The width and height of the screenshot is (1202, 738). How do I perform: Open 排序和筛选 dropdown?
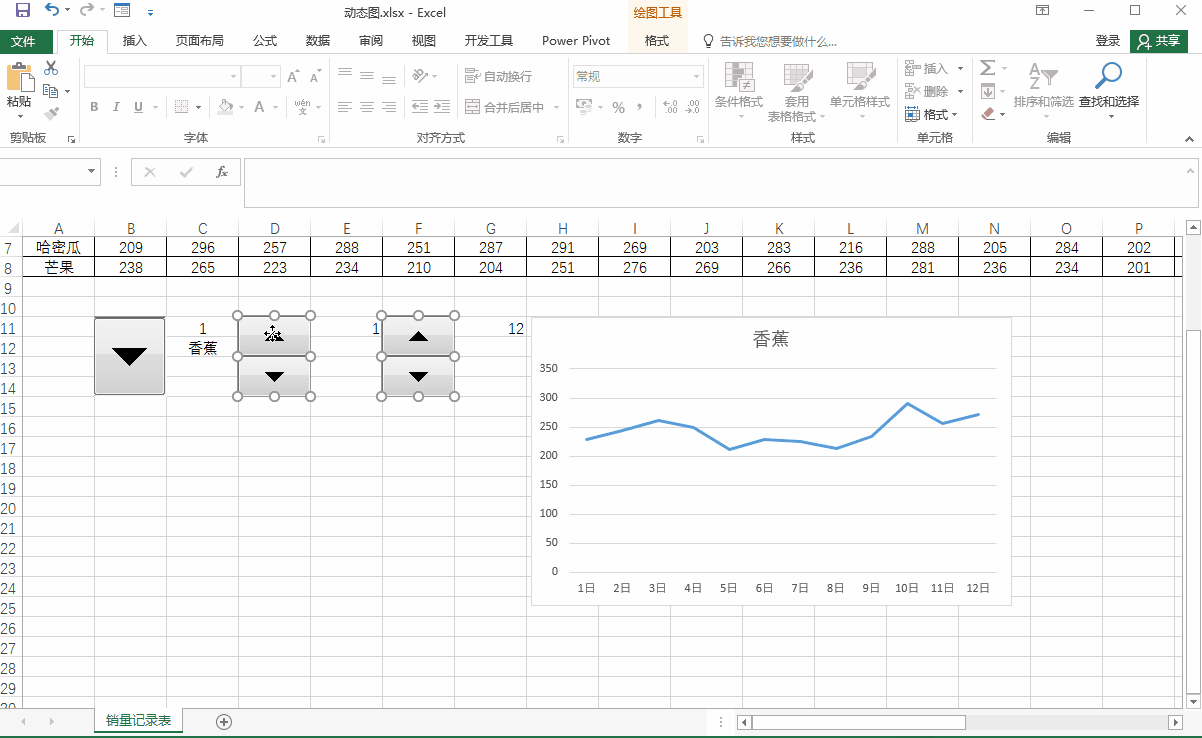1043,91
